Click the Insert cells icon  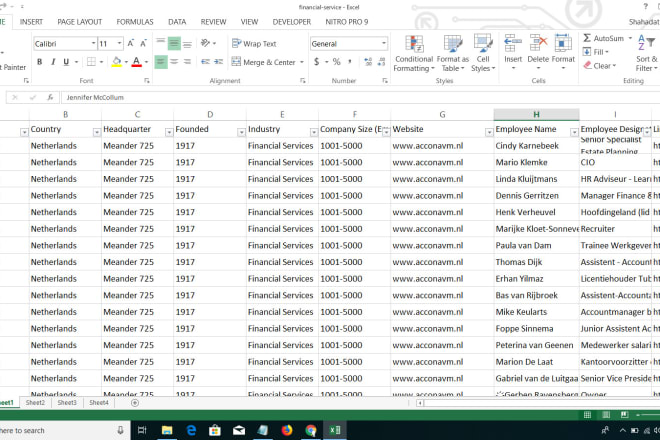(x=513, y=43)
